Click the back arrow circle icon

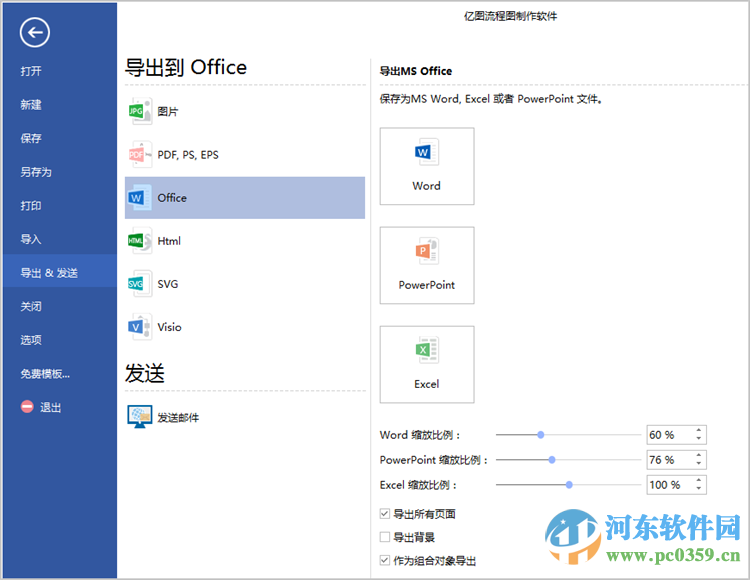(34, 33)
